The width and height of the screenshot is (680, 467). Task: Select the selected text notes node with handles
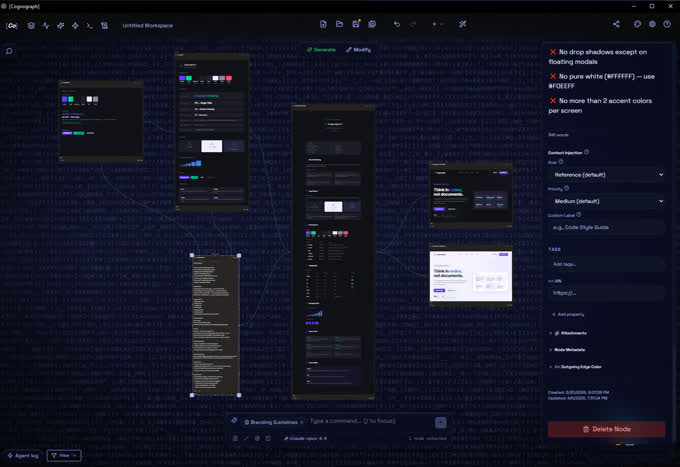tap(216, 325)
